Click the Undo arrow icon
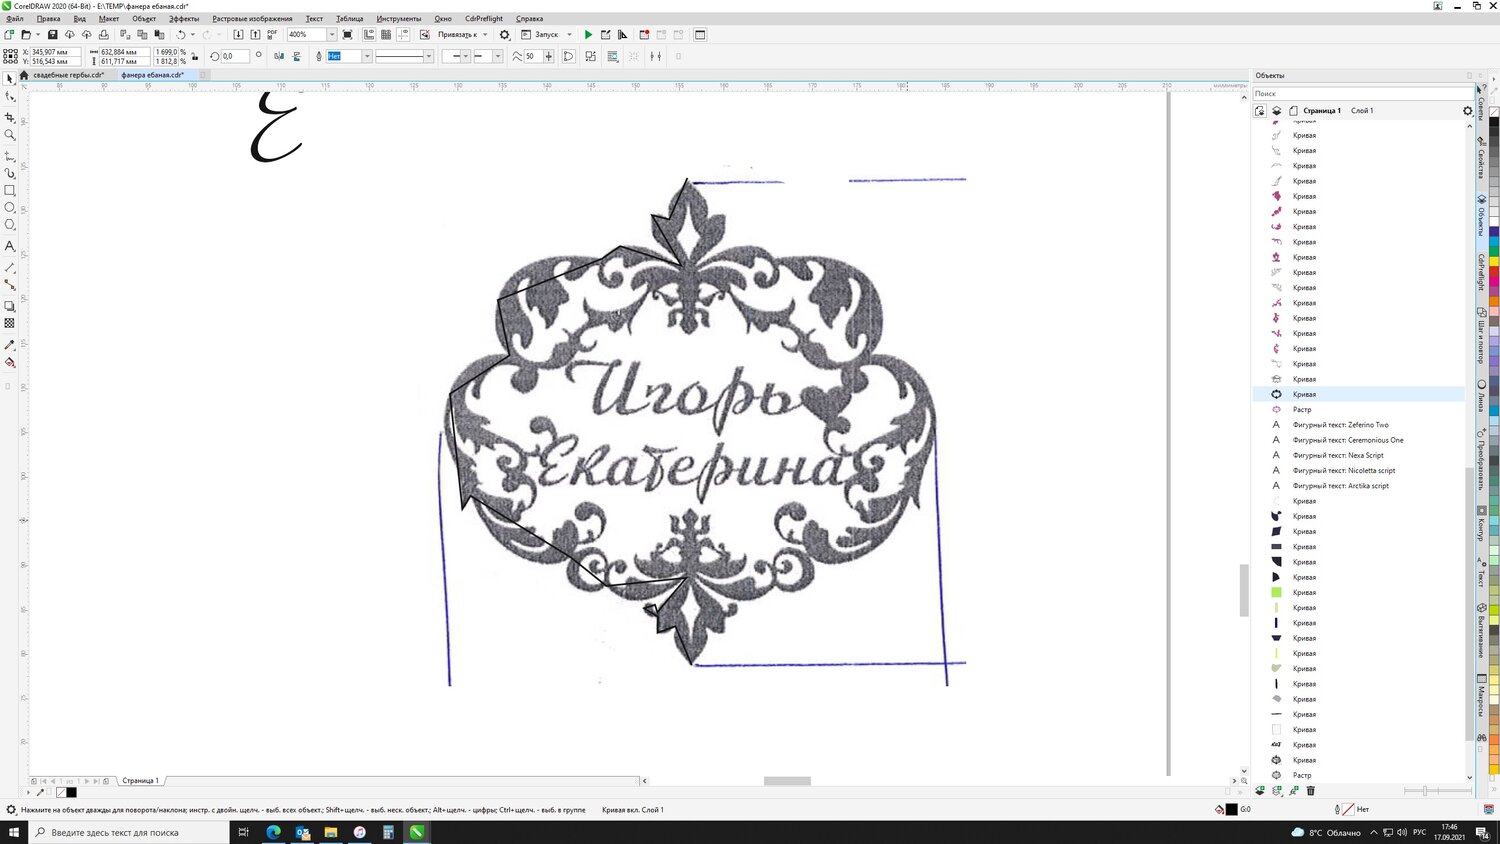 tap(181, 34)
